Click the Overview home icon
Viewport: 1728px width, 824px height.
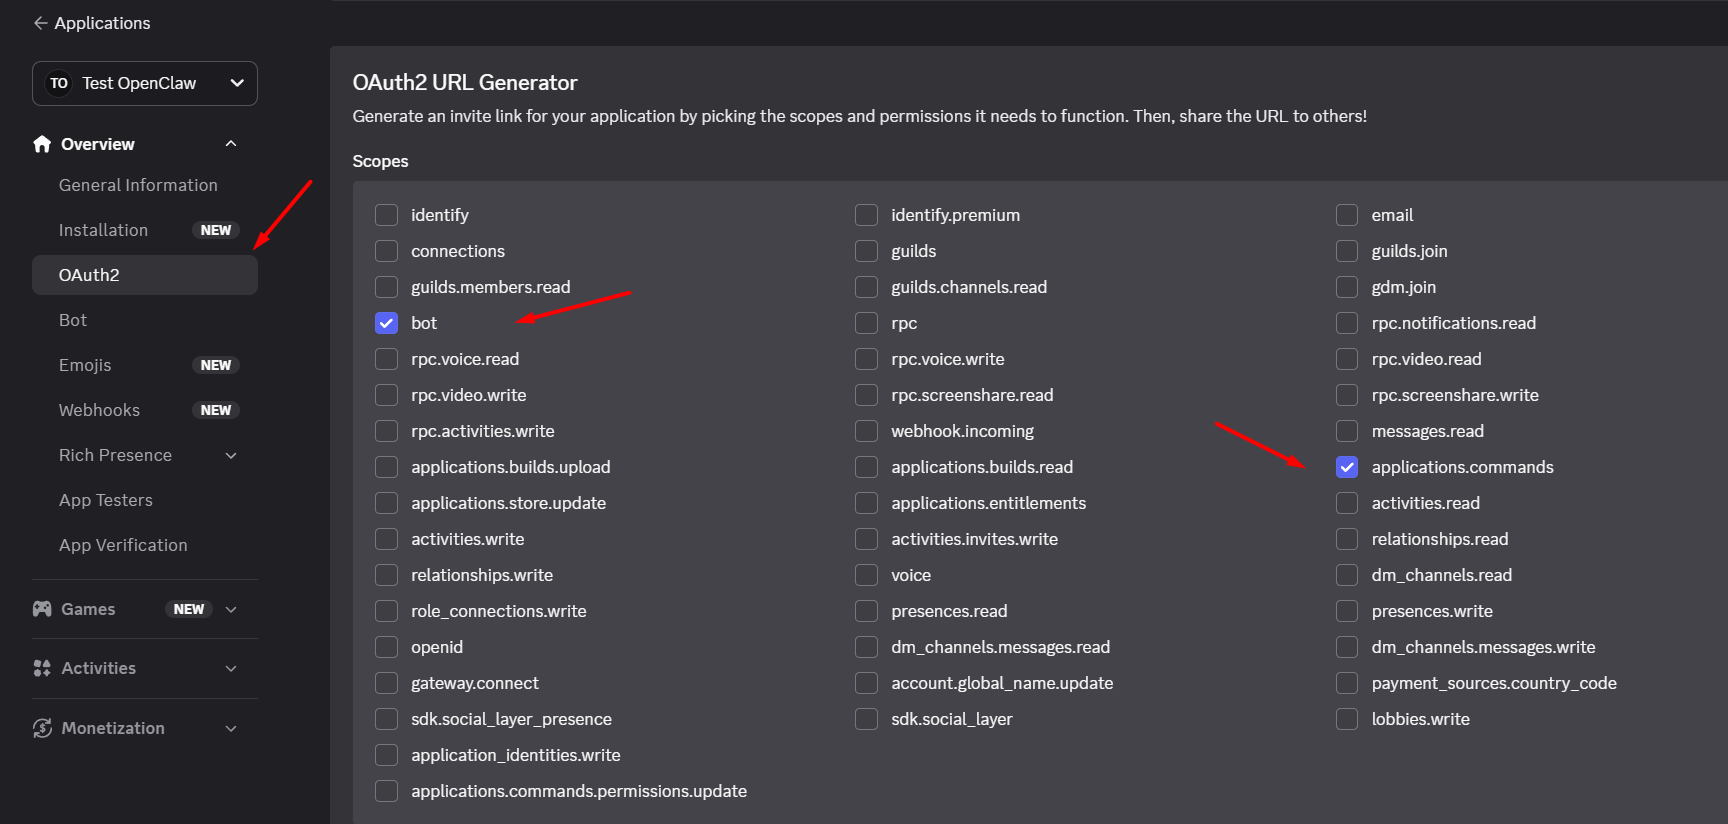[x=42, y=144]
